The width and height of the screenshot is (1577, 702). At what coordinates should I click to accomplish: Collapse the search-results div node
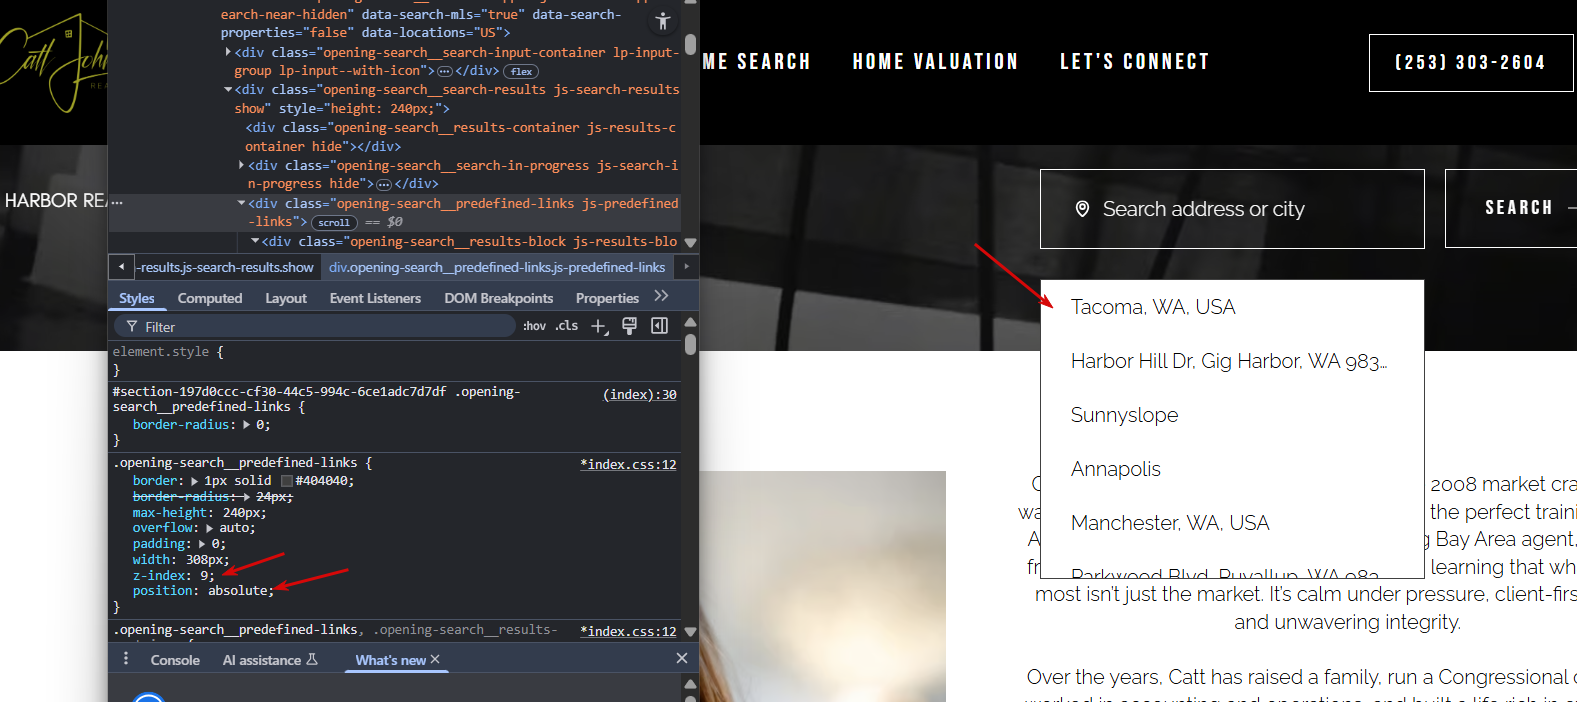[228, 90]
